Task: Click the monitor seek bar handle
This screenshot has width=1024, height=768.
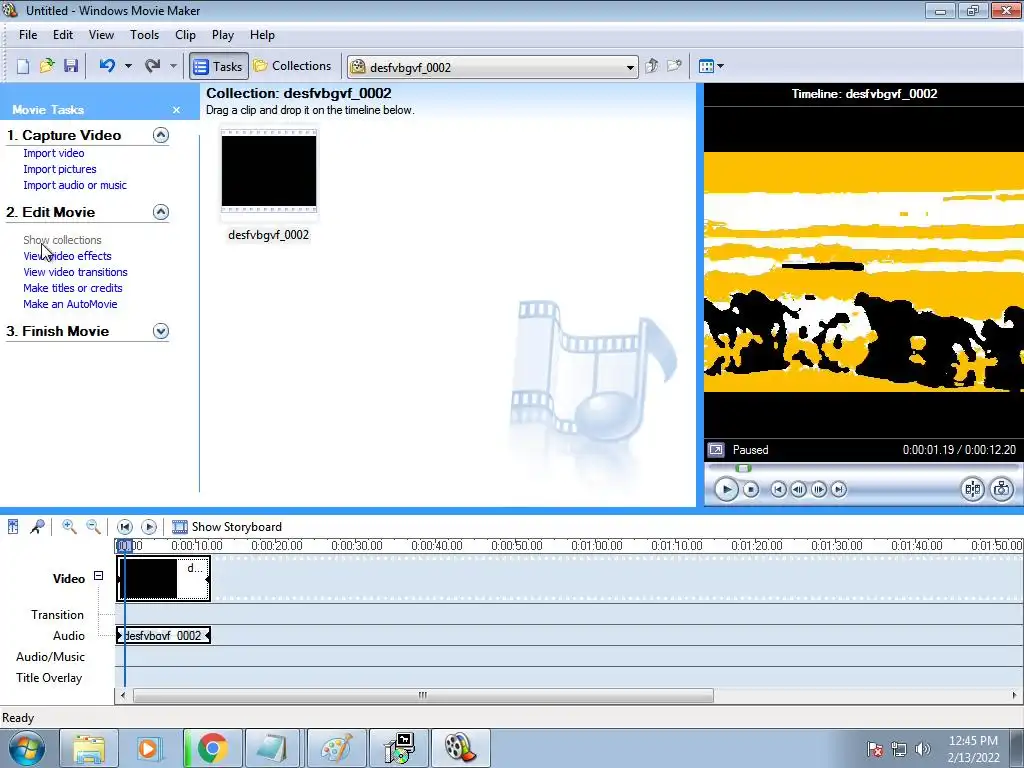Action: pyautogui.click(x=743, y=468)
